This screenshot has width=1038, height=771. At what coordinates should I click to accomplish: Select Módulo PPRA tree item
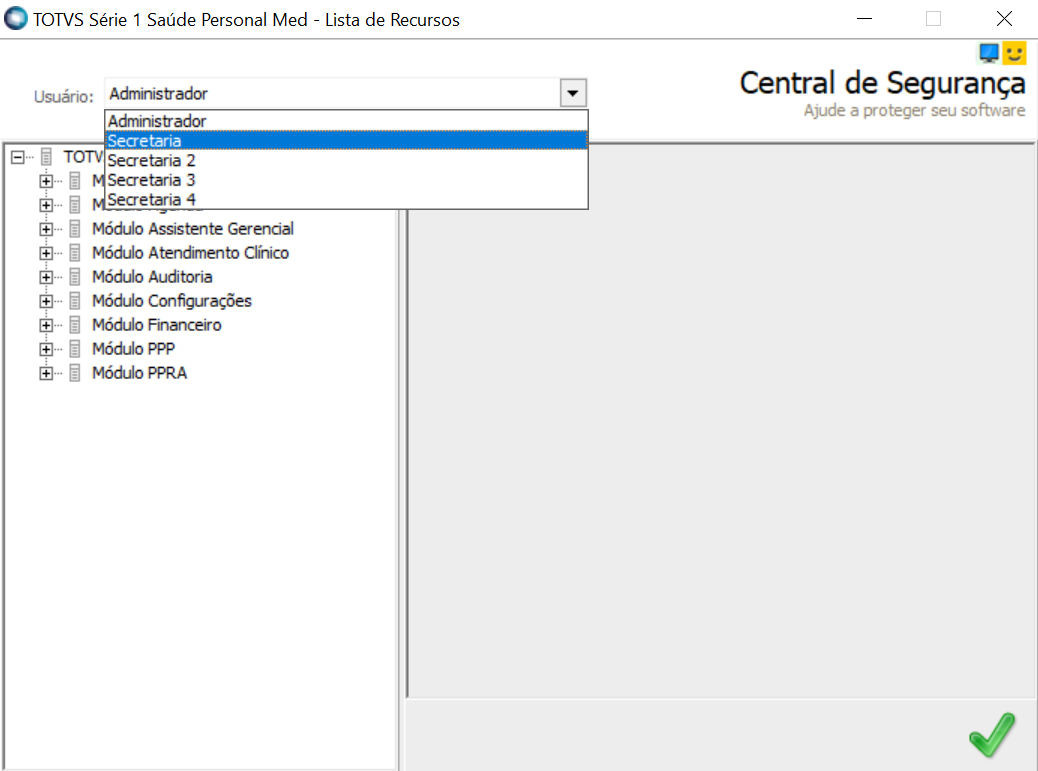[x=139, y=373]
